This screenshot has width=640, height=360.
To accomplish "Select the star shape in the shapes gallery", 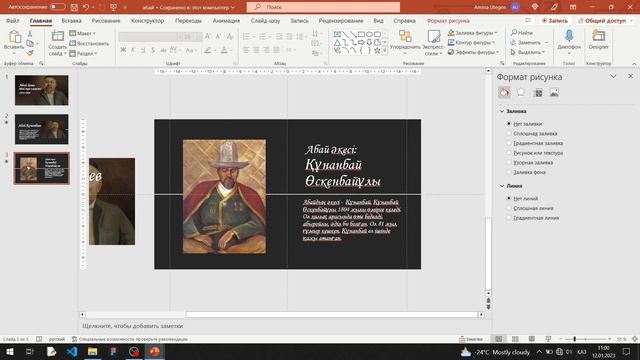I will pyautogui.click(x=377, y=51).
